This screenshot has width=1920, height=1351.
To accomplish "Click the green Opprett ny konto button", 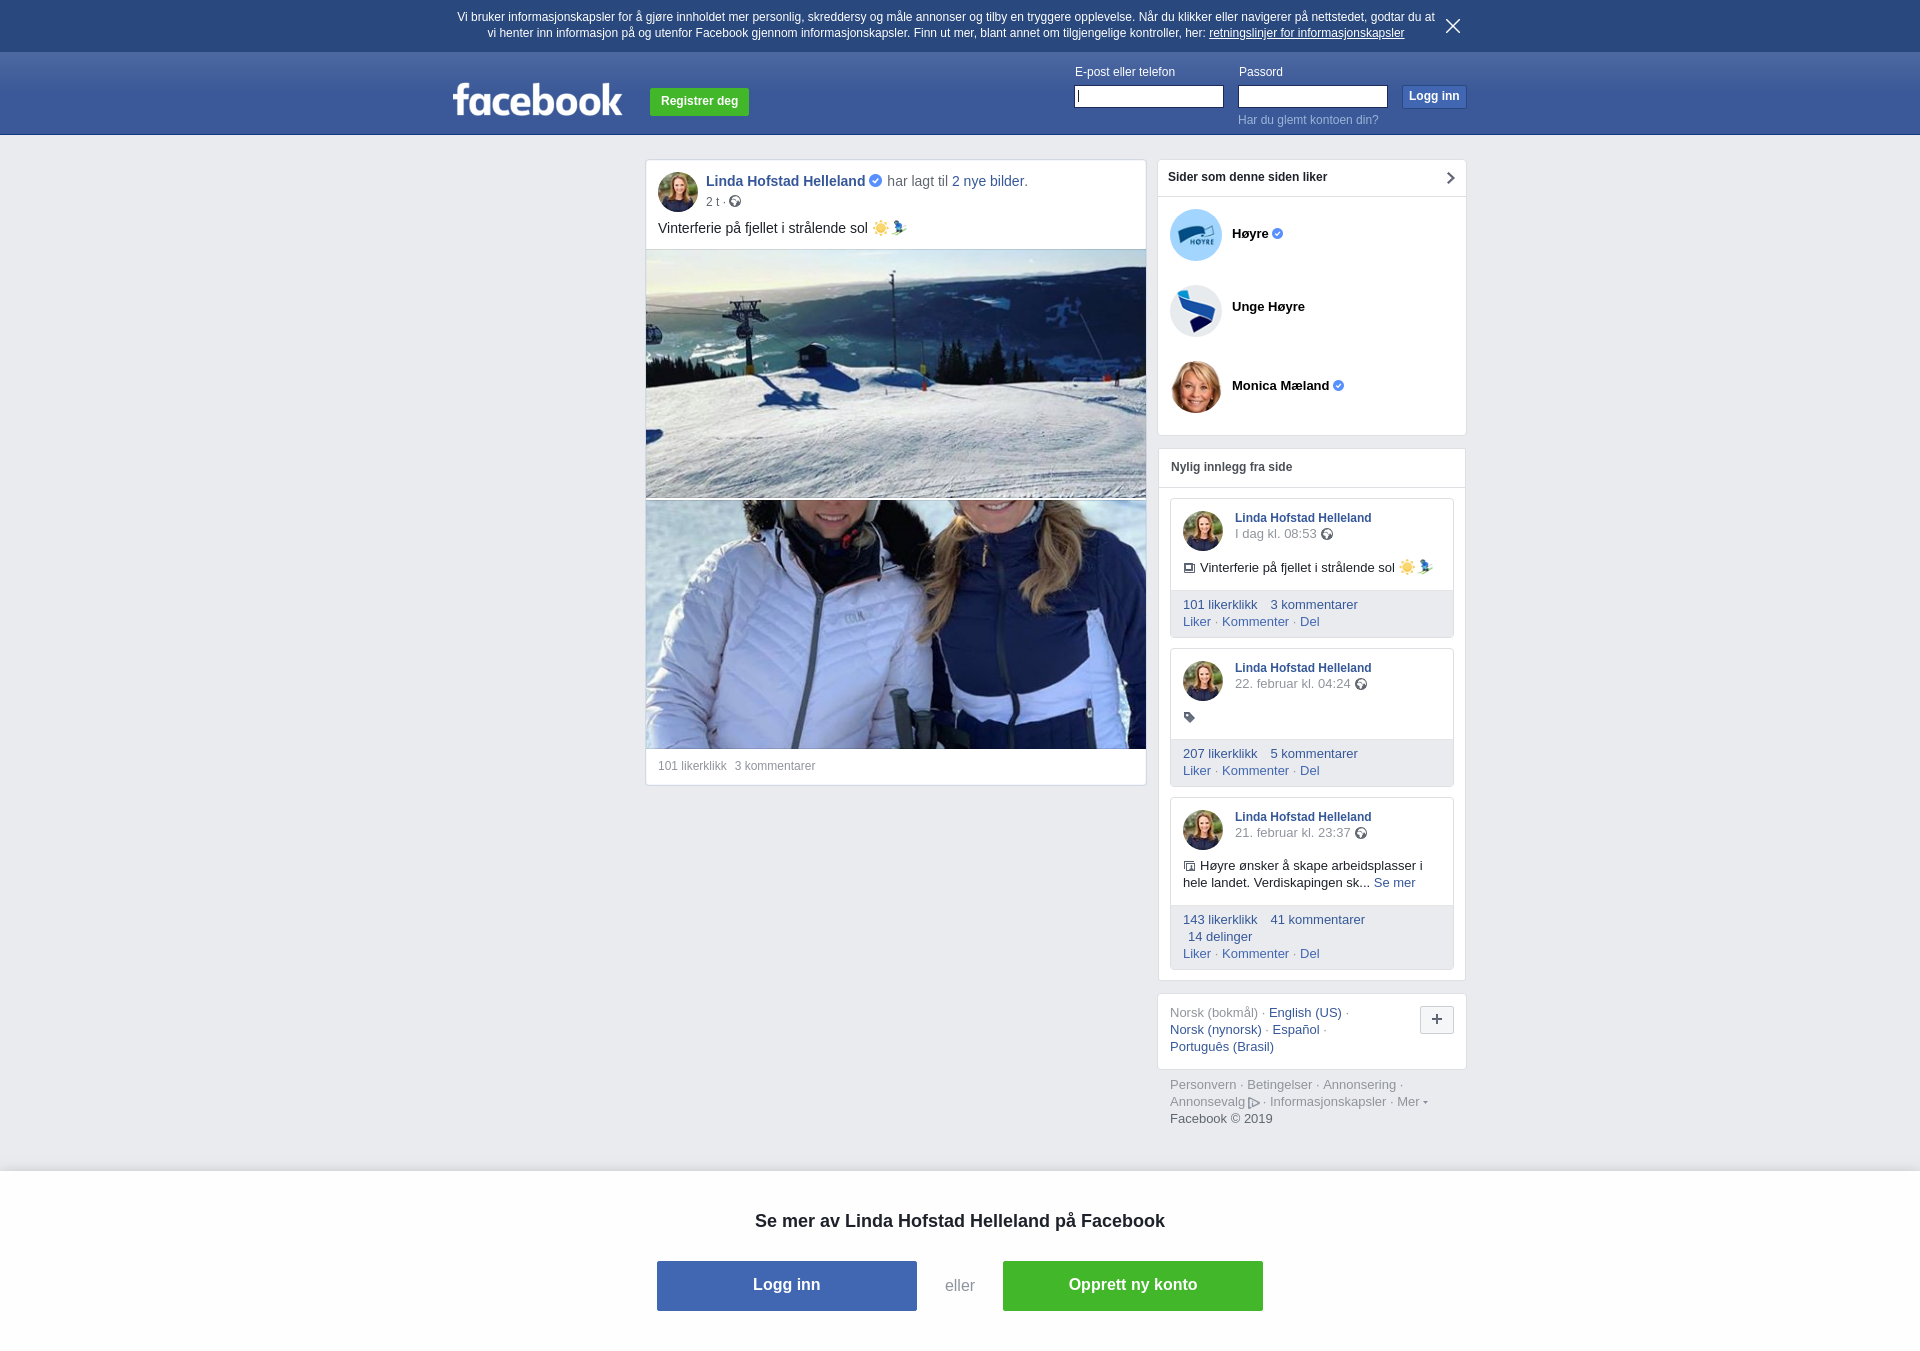I will [1133, 1286].
